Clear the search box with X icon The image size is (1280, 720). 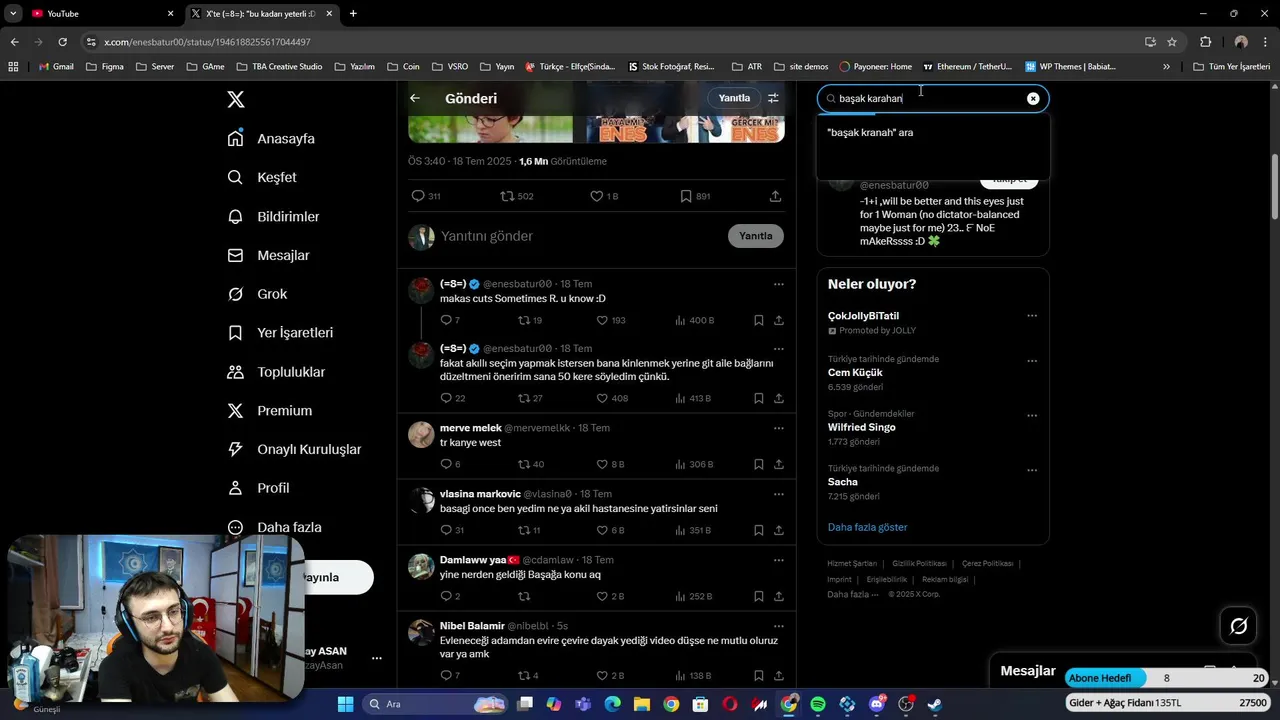[1033, 98]
